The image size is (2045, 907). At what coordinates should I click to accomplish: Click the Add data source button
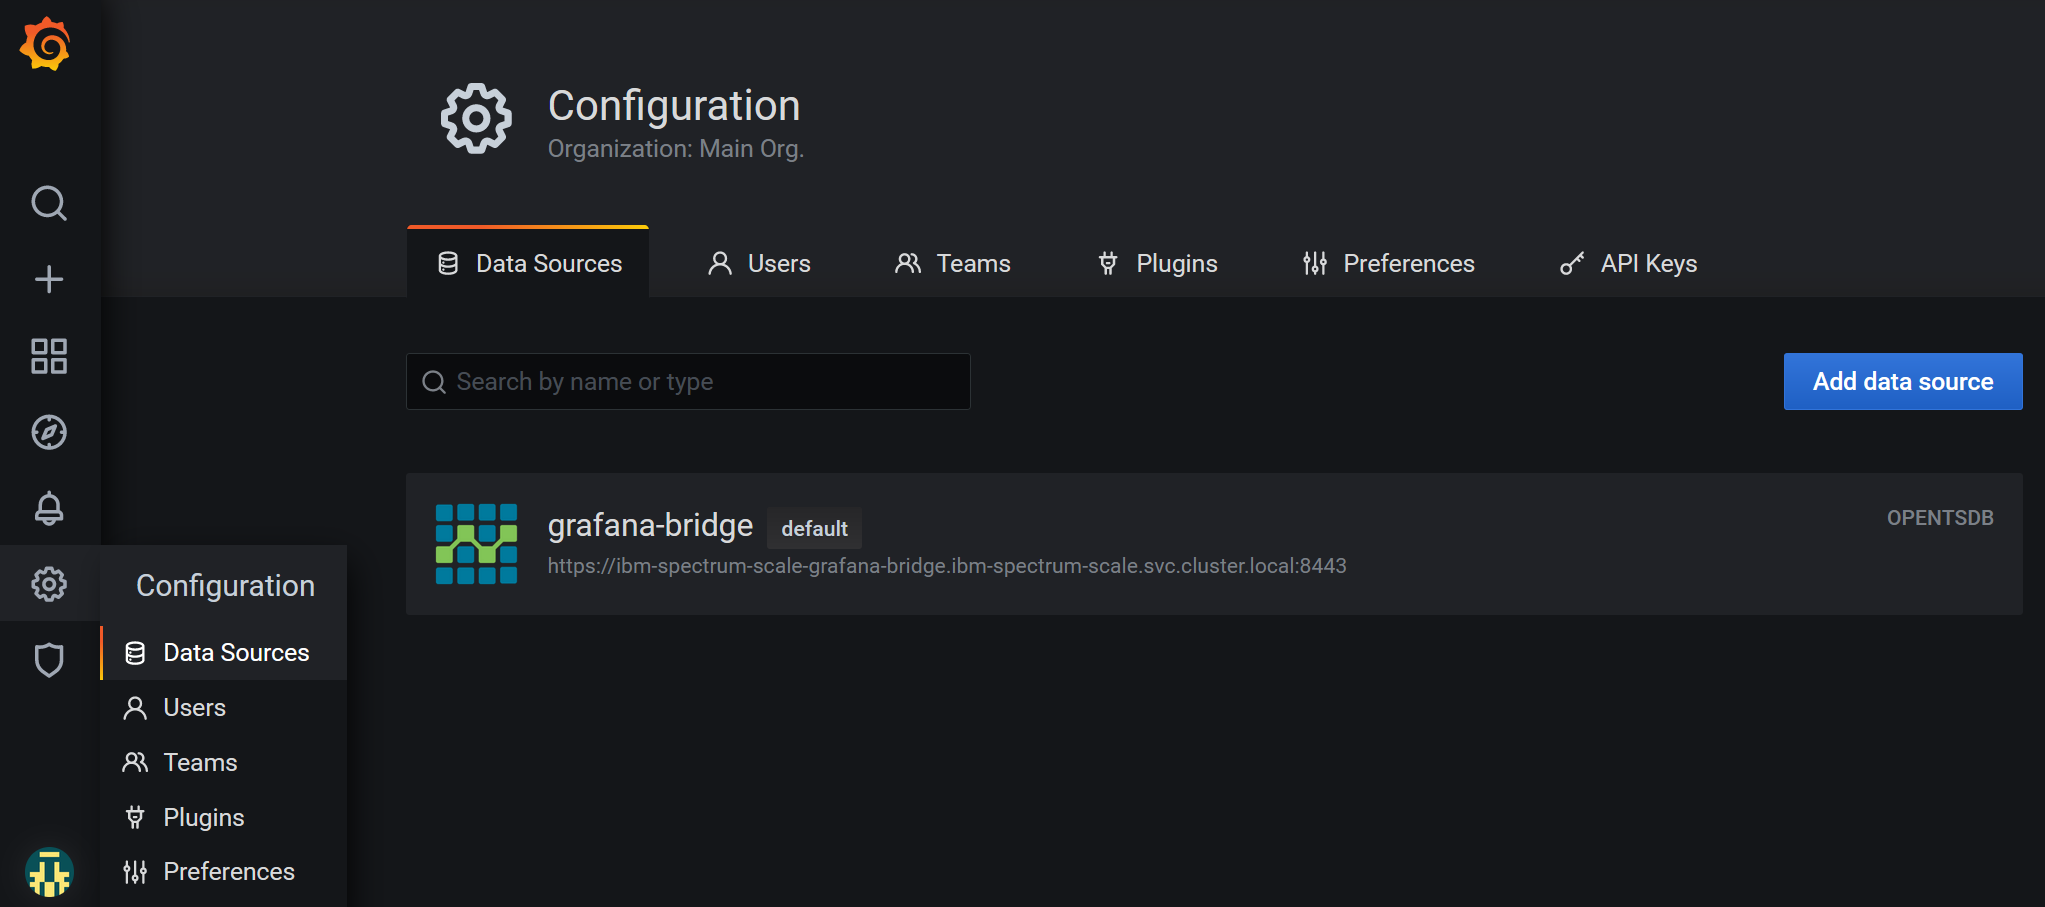[x=1903, y=381]
